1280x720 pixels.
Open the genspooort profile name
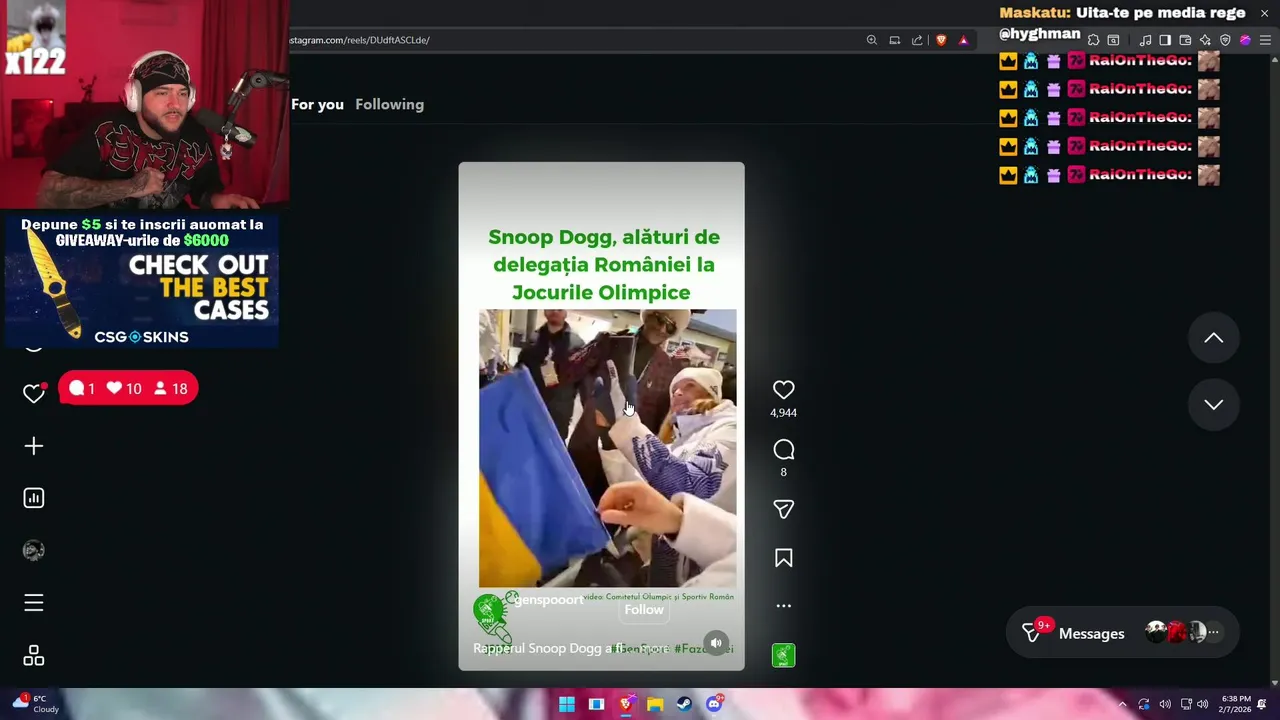click(548, 599)
